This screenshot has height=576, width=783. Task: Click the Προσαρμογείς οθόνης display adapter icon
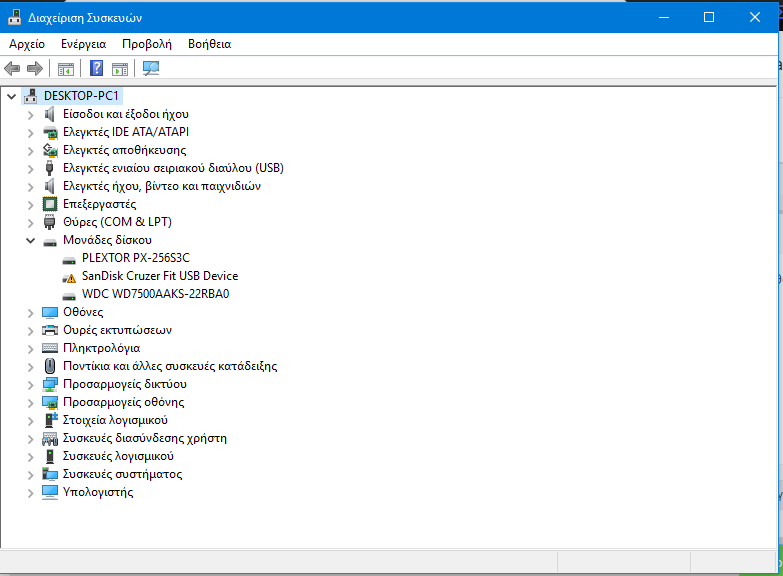(x=50, y=403)
